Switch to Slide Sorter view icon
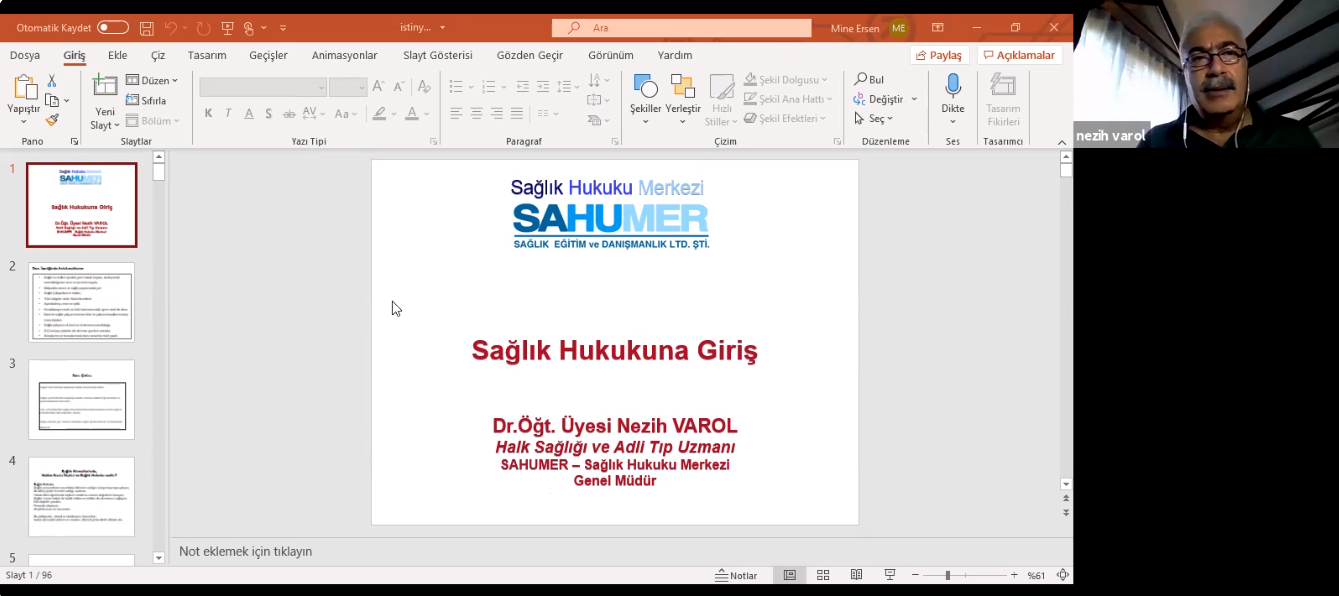The width and height of the screenshot is (1339, 596). coord(823,575)
